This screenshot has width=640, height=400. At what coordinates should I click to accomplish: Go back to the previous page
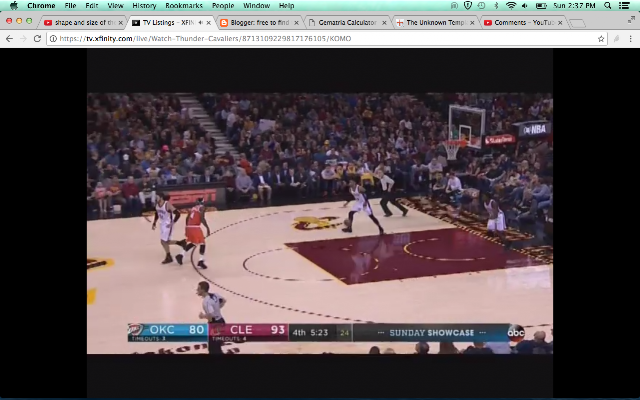tap(9, 38)
